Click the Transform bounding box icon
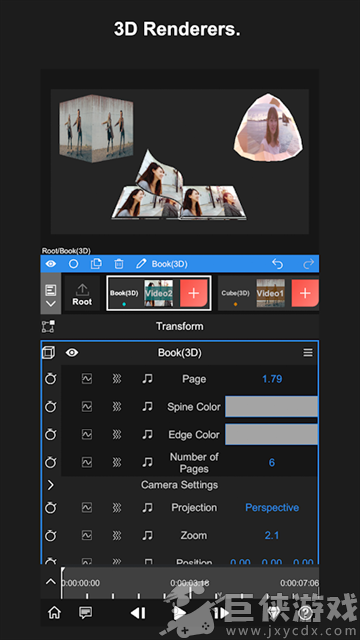 [x=49, y=327]
